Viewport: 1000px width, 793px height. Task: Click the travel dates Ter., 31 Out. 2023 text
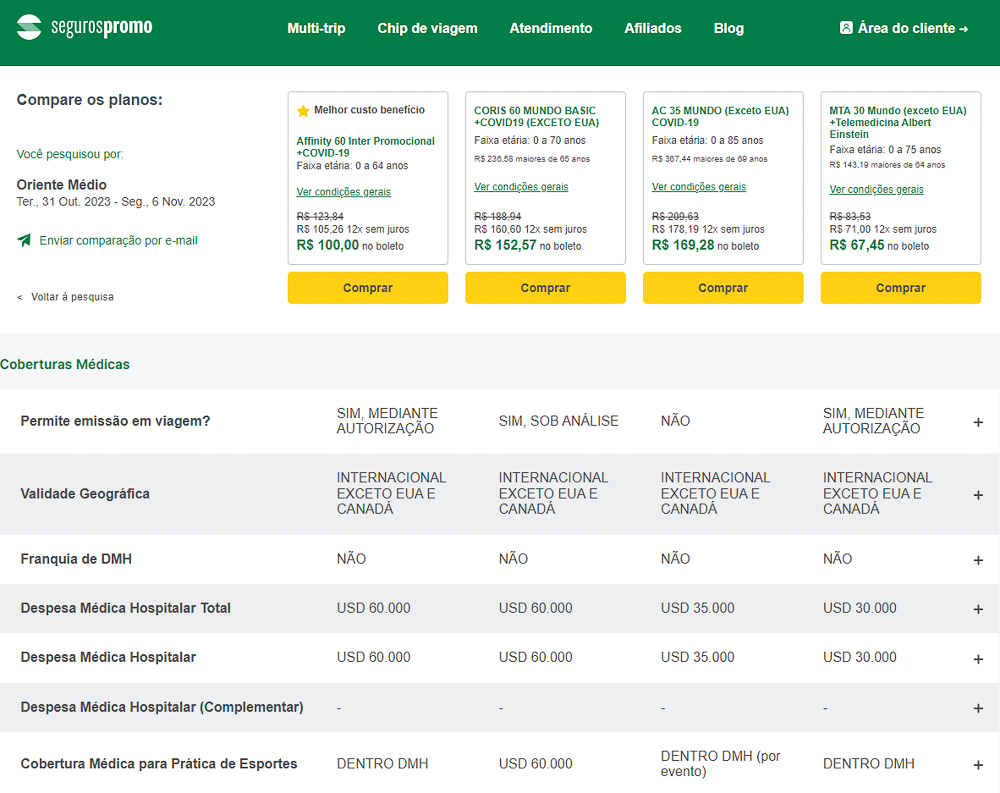[115, 202]
